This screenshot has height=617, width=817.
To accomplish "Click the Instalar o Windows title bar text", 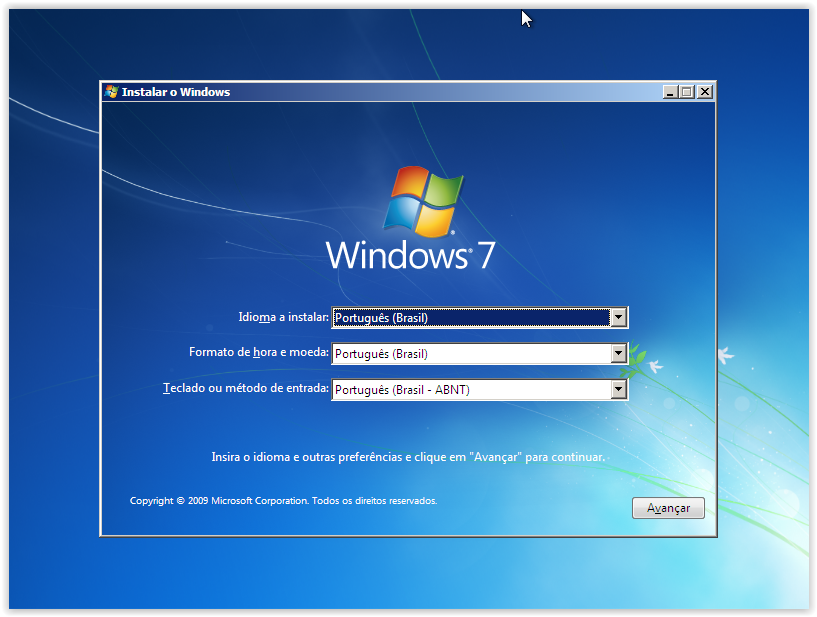I will pyautogui.click(x=176, y=92).
